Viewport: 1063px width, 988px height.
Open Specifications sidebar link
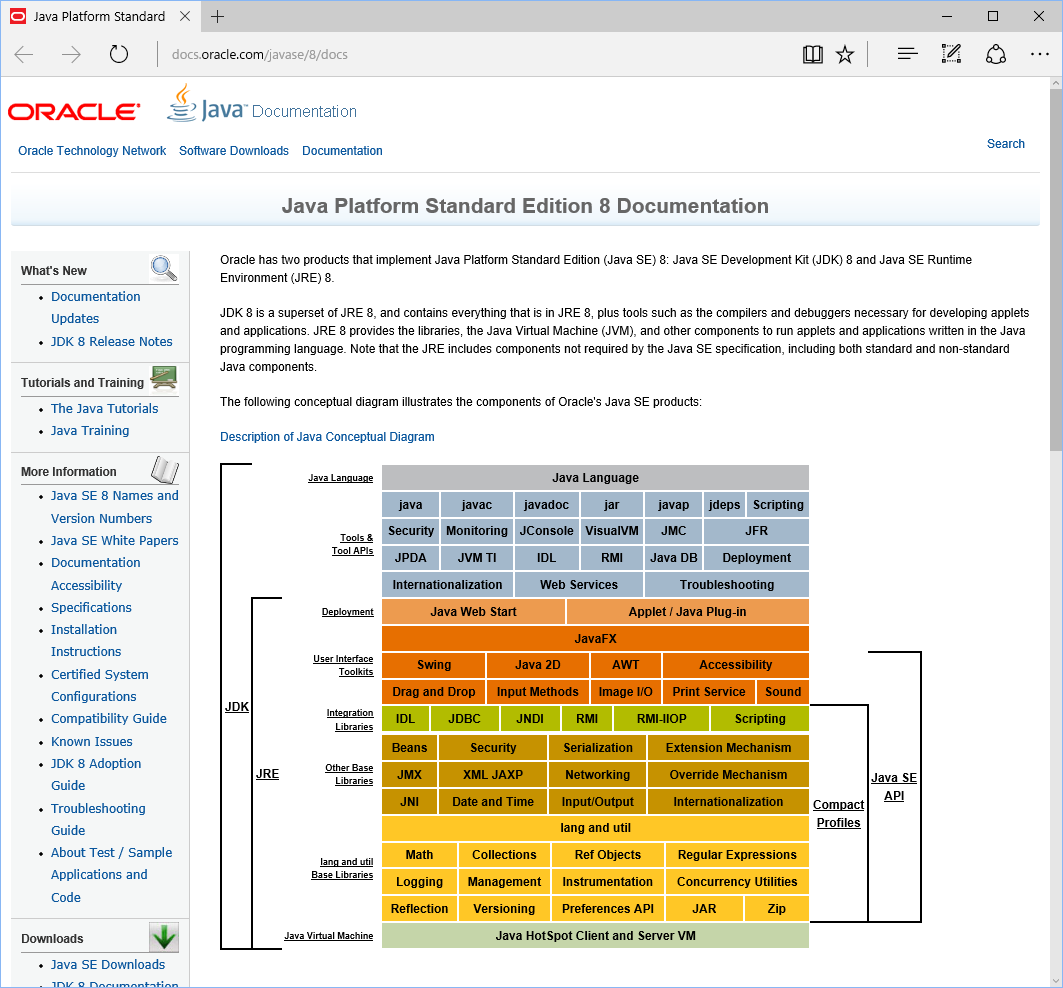click(x=92, y=608)
